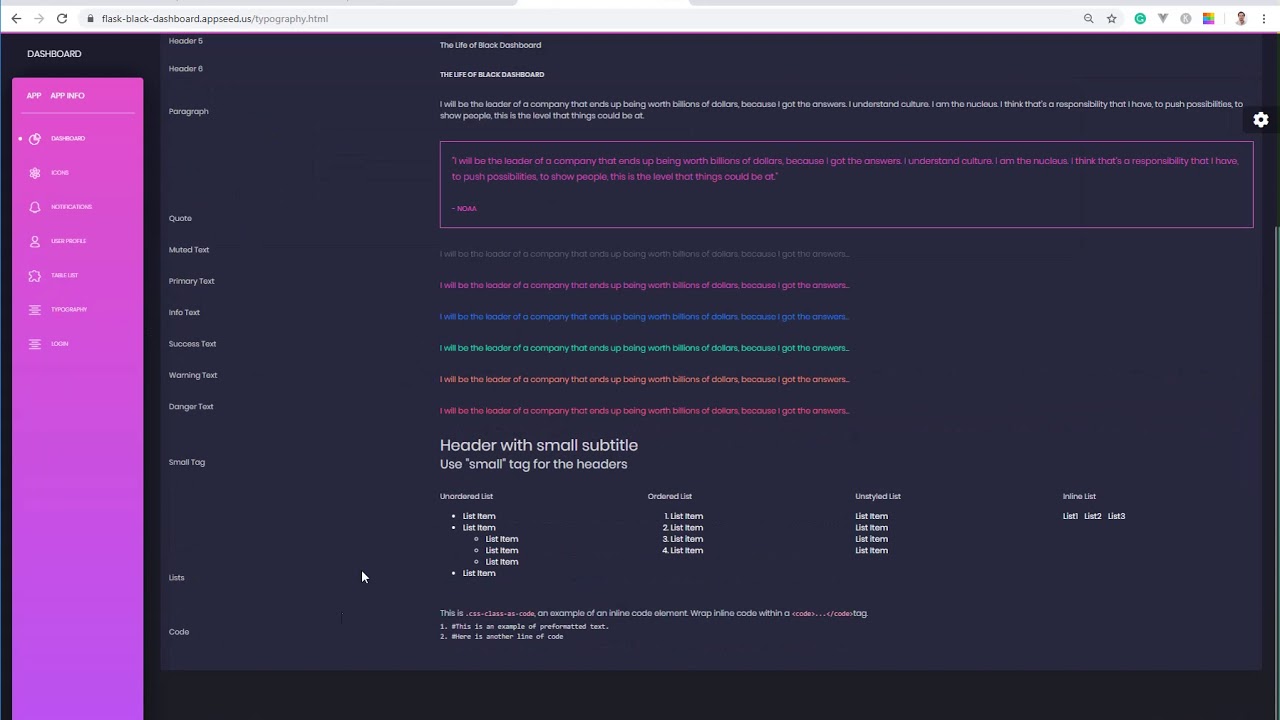Click the Login icon in sidebar

coord(35,344)
